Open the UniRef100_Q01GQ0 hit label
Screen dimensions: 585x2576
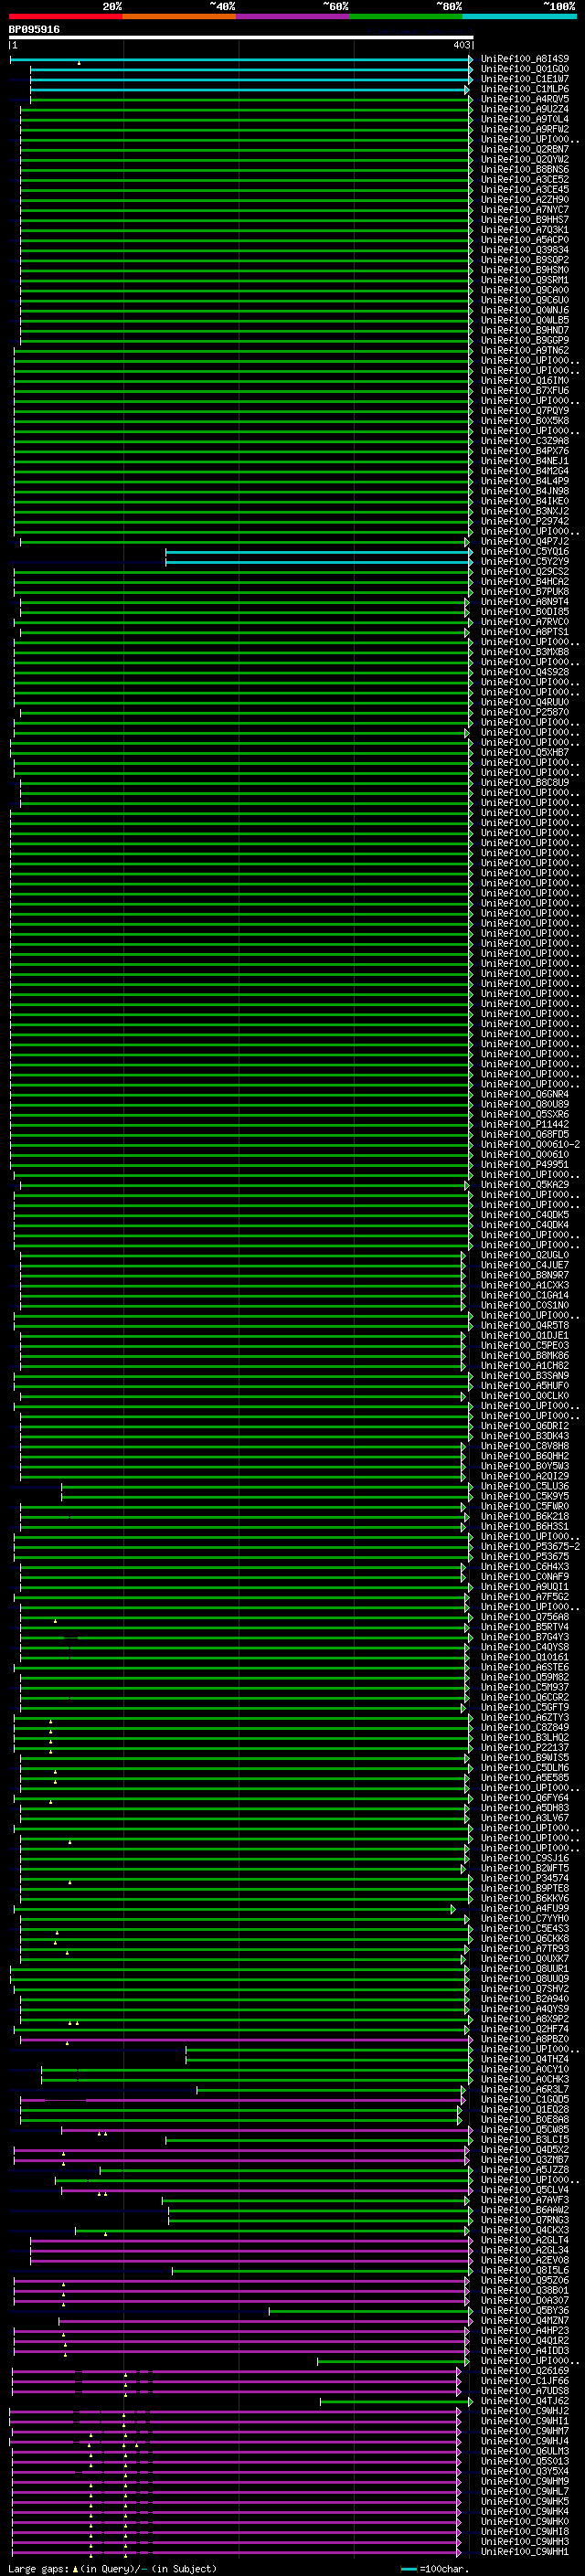pyautogui.click(x=525, y=69)
